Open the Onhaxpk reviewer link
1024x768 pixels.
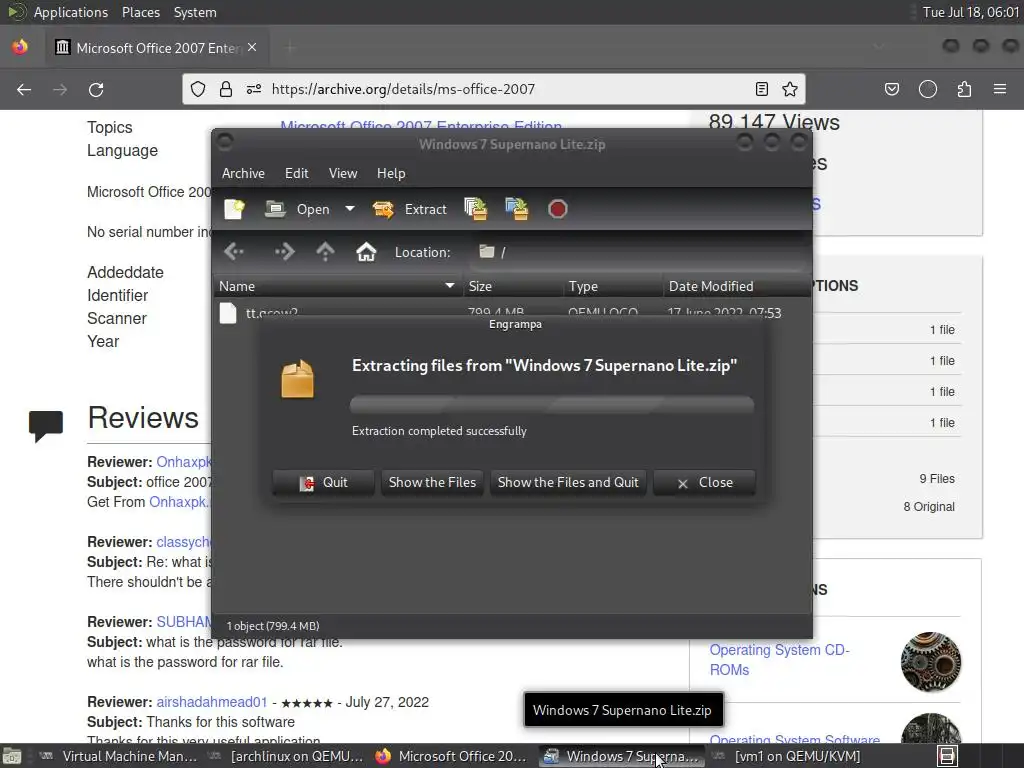point(184,462)
